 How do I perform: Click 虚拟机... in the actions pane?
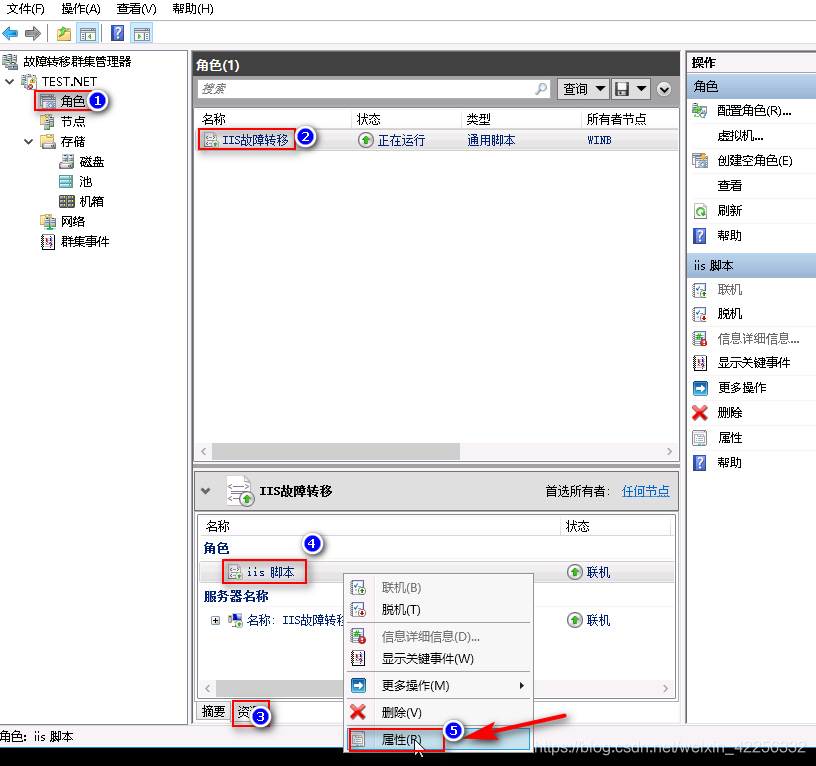[x=740, y=135]
